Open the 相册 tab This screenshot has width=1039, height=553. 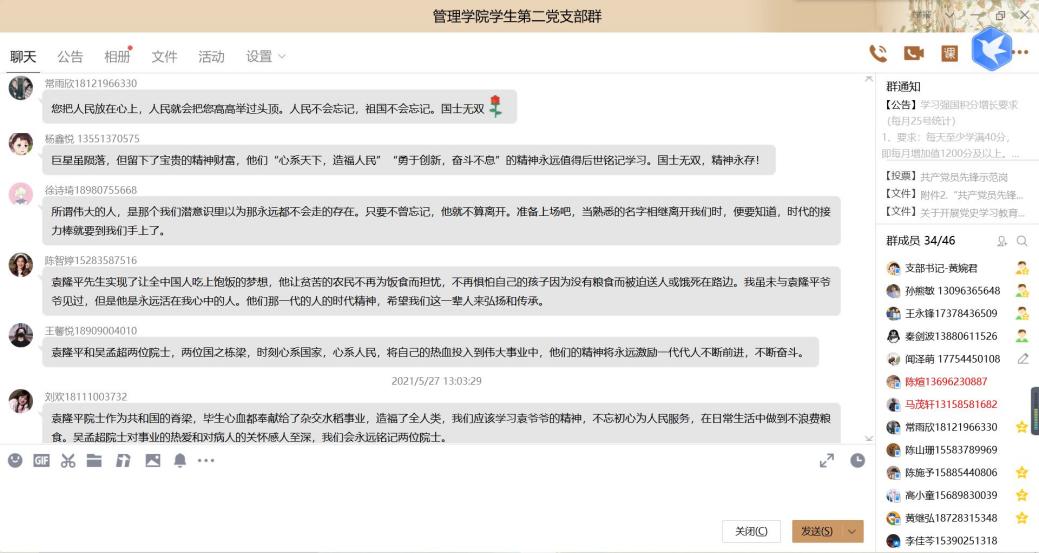[117, 57]
